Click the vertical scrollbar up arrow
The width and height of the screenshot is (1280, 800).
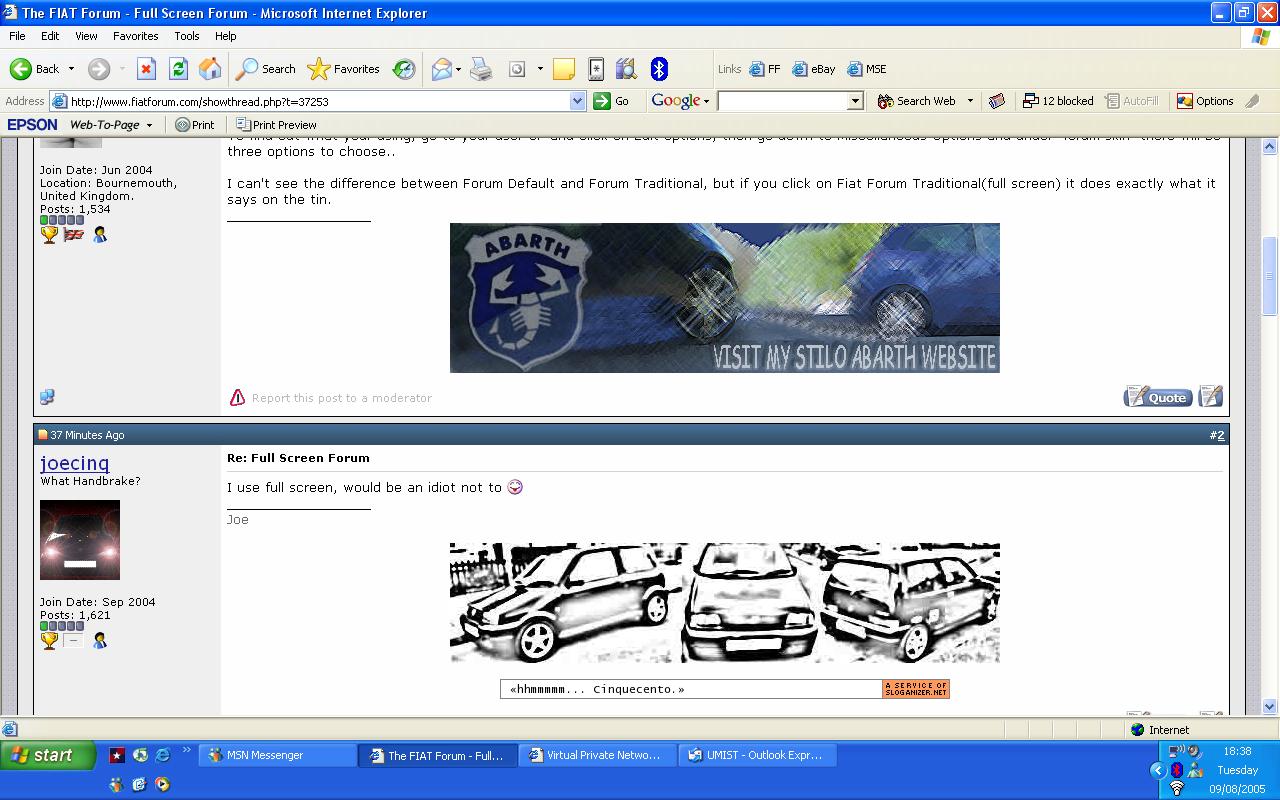pyautogui.click(x=1270, y=146)
